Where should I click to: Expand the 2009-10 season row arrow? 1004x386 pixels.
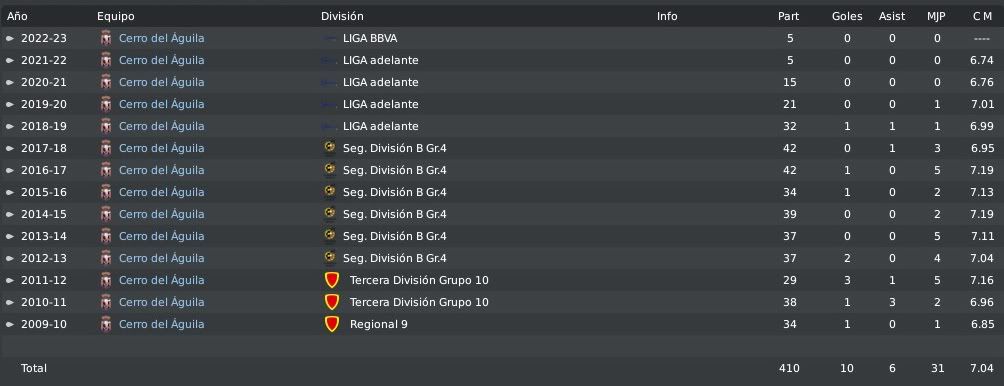pyautogui.click(x=10, y=324)
